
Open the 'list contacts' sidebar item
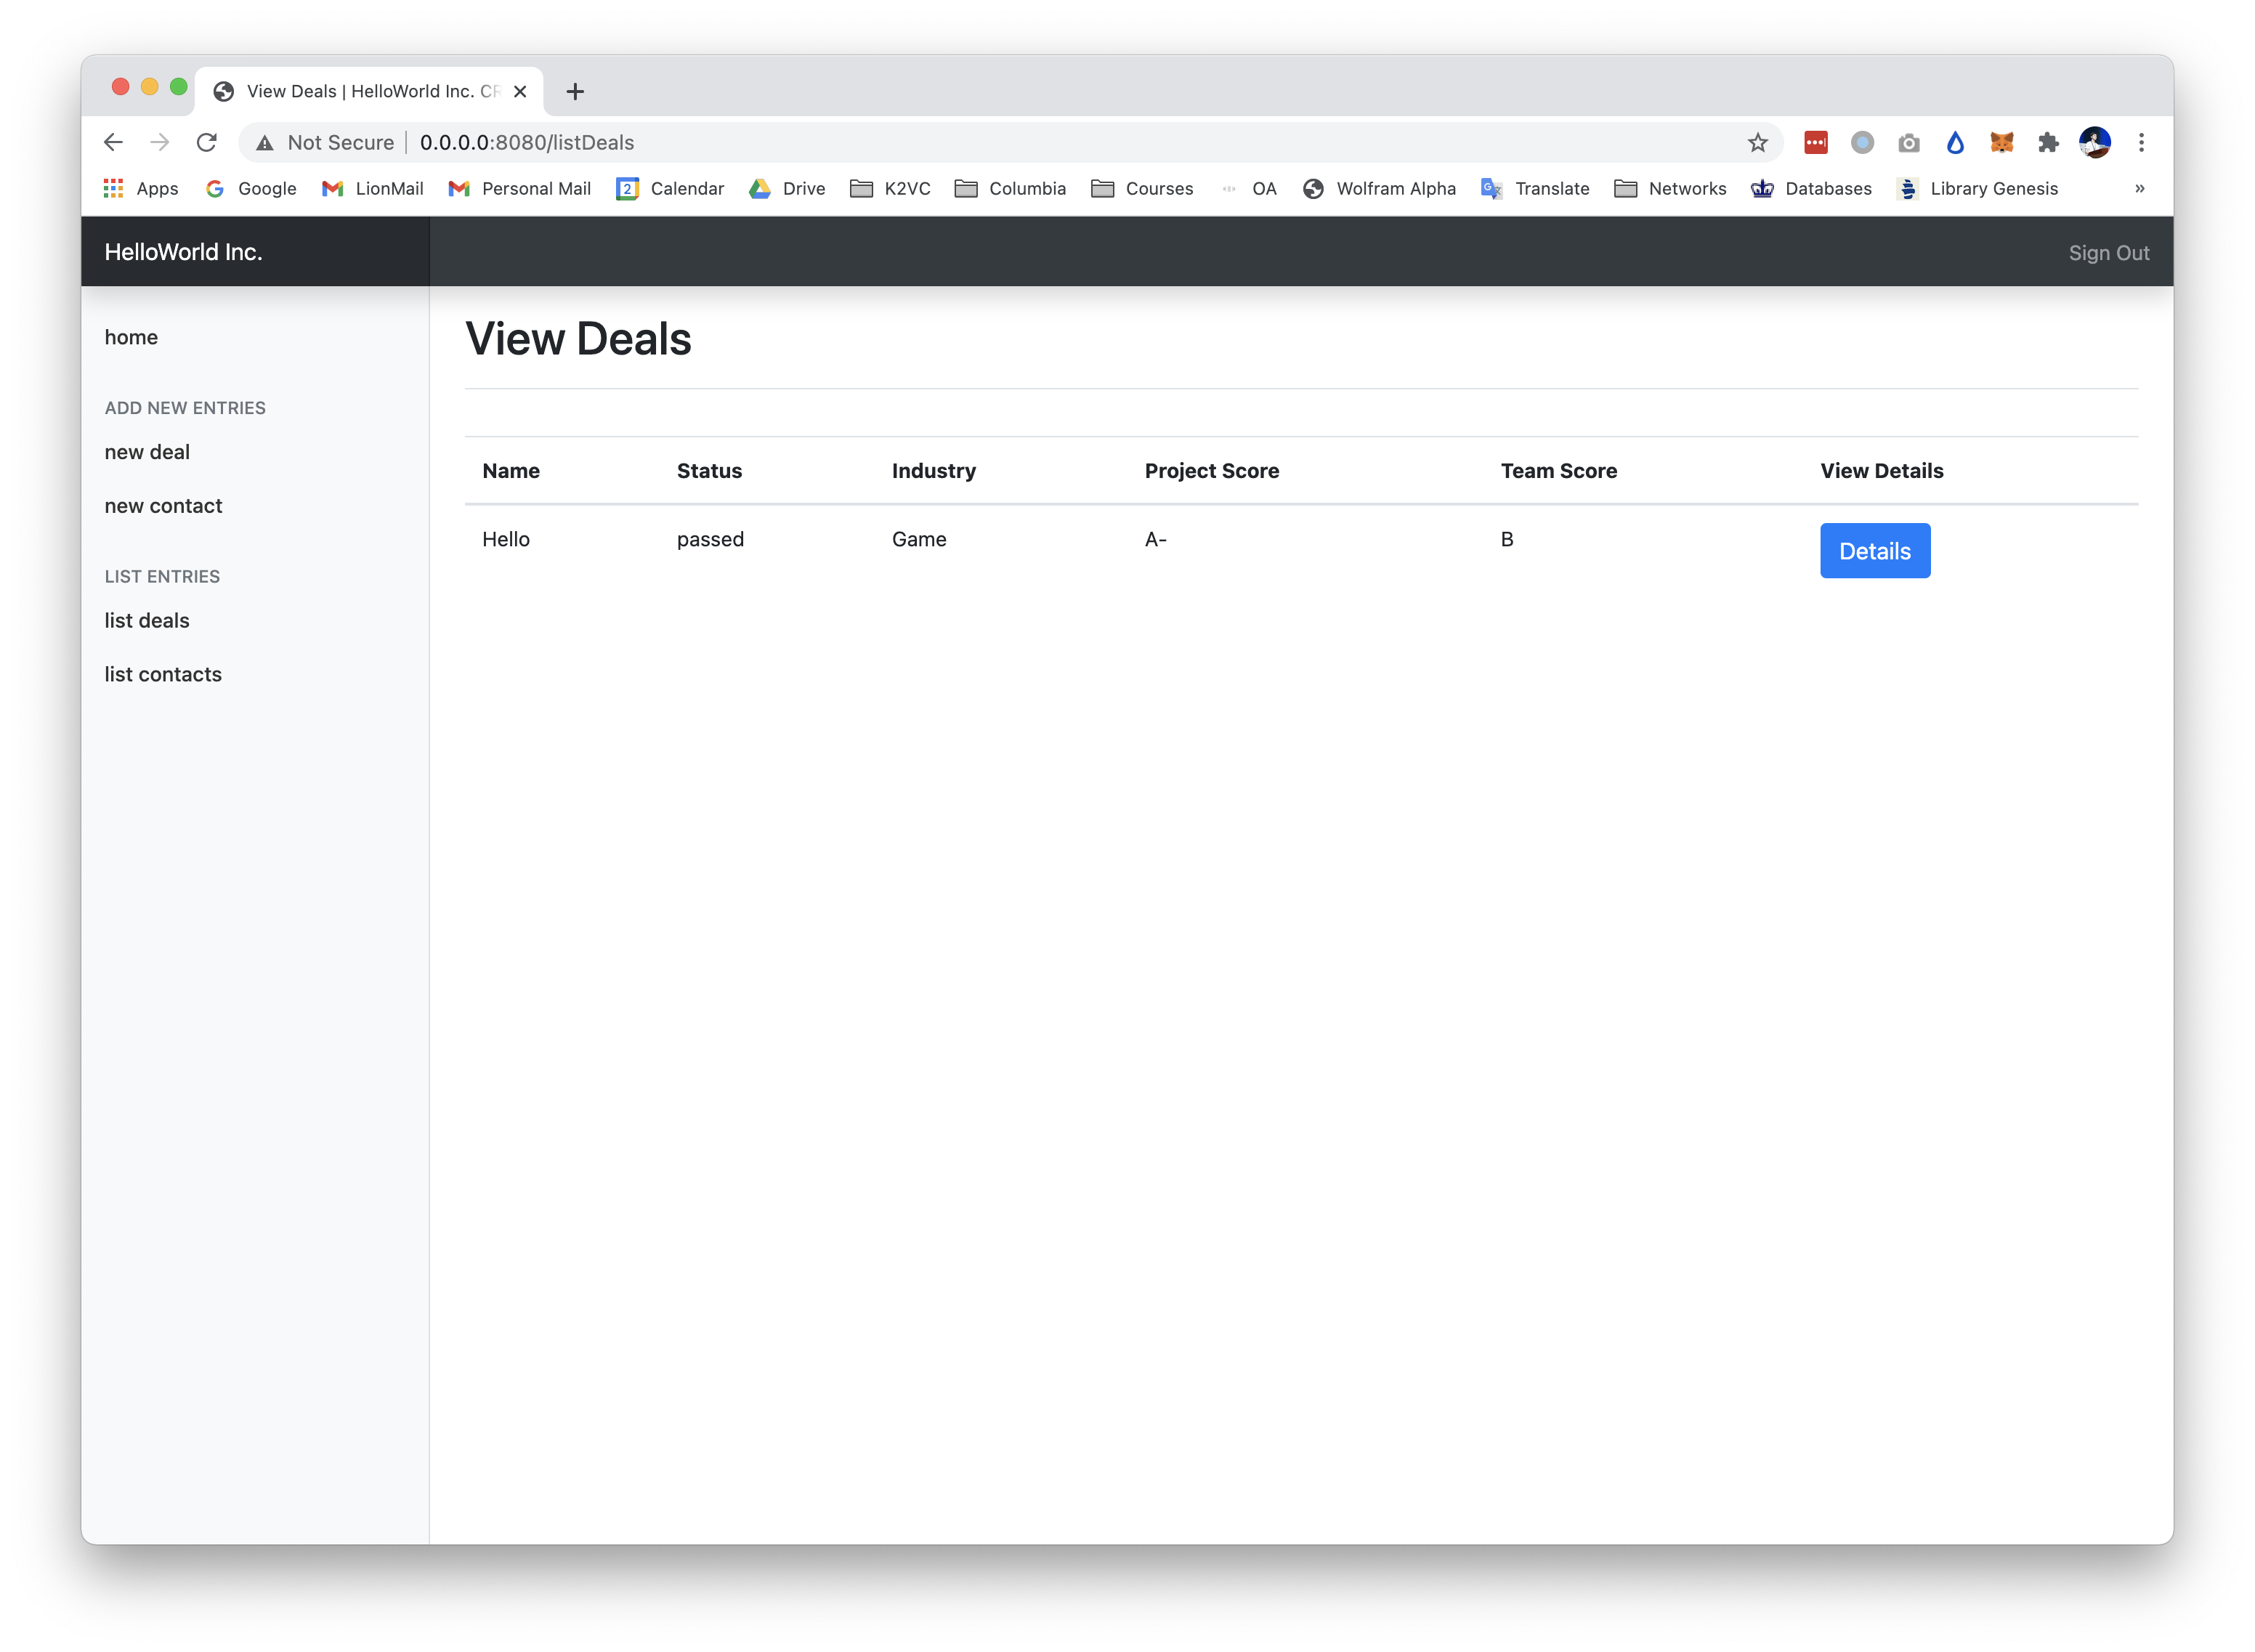pyautogui.click(x=163, y=674)
